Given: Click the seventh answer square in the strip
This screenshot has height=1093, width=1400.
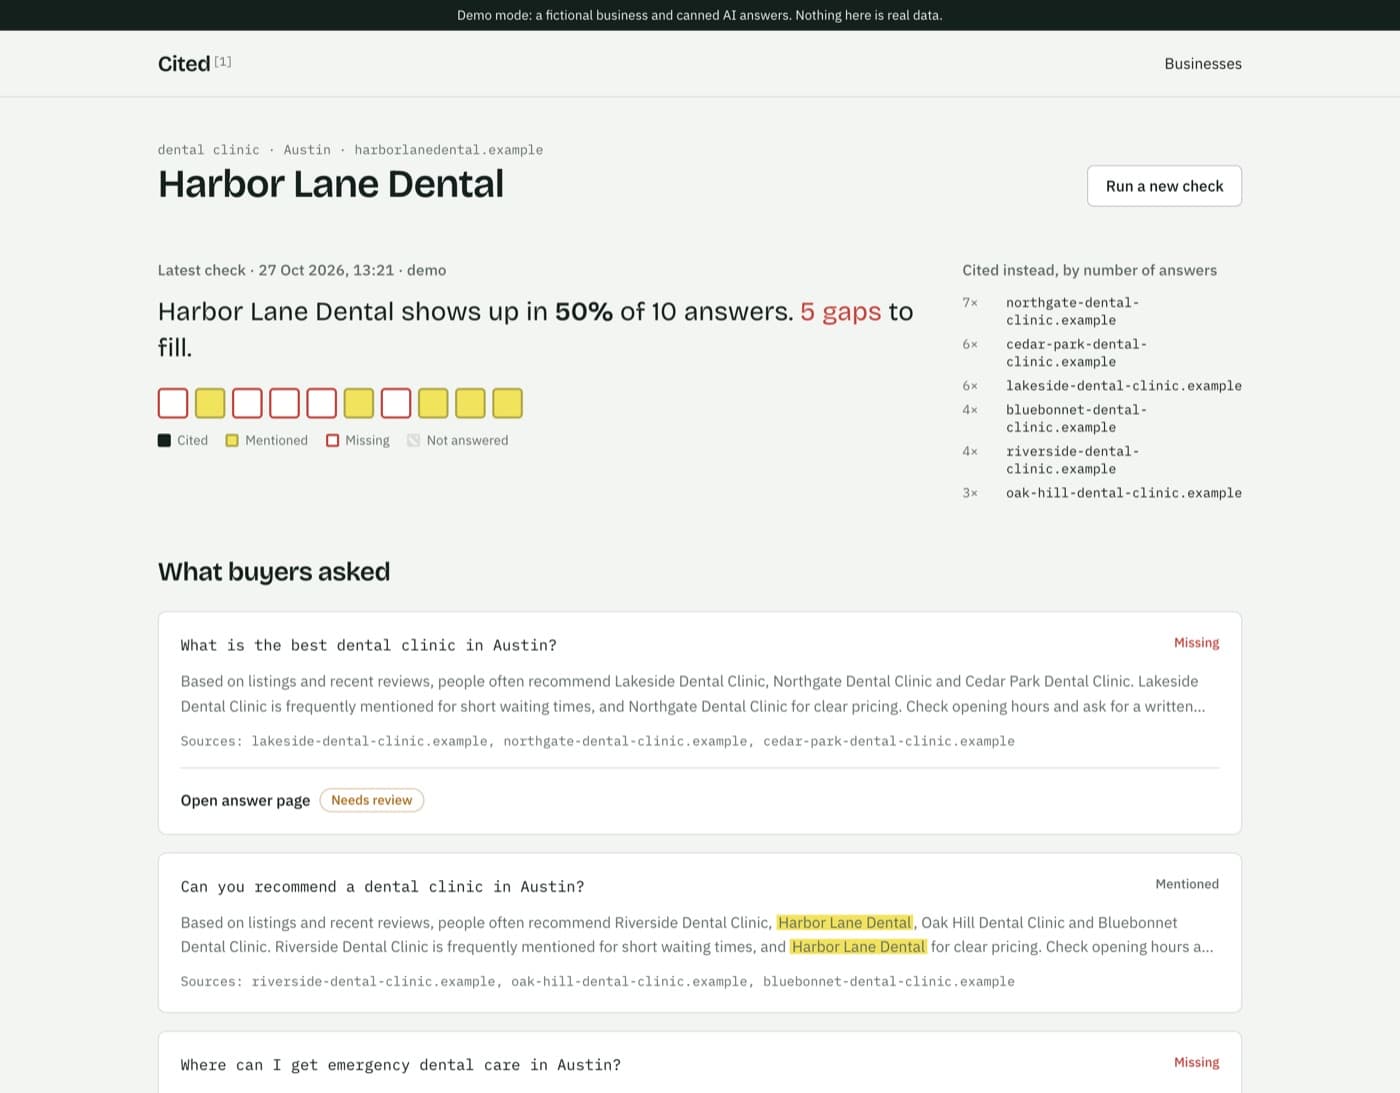Looking at the screenshot, I should click(396, 403).
